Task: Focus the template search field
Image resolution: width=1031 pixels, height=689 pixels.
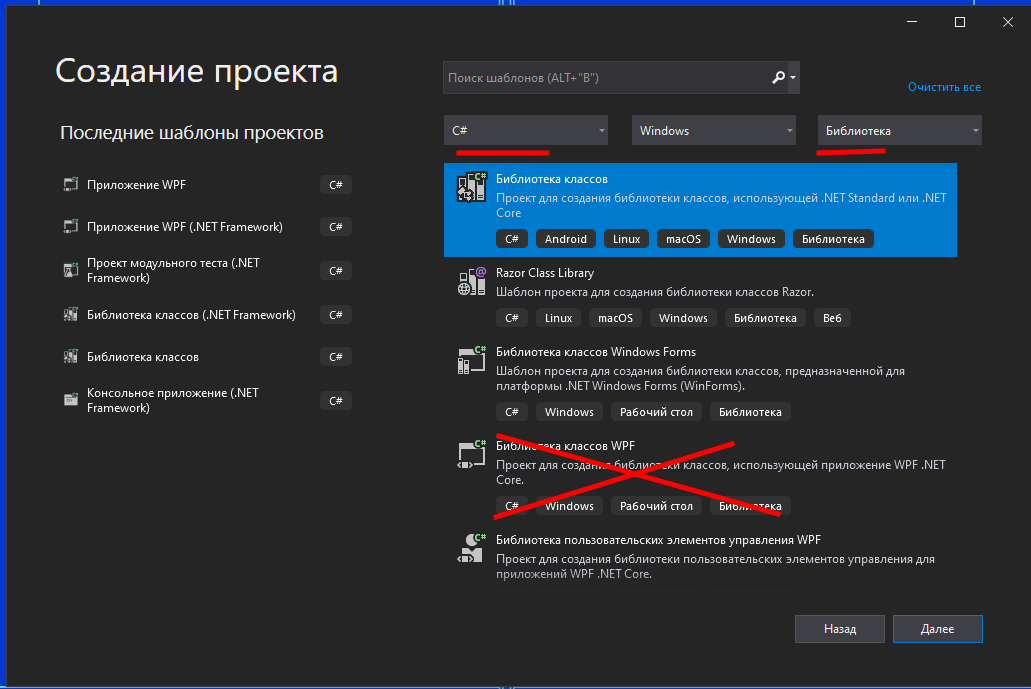Action: tap(605, 77)
